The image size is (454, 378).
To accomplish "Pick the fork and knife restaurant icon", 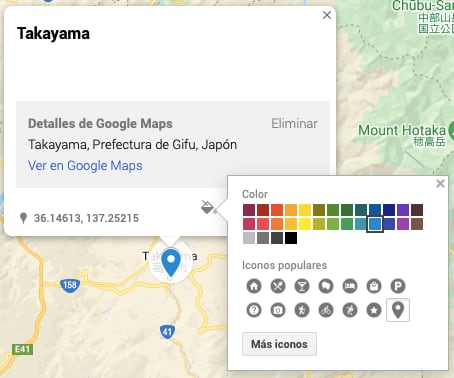I will point(278,286).
